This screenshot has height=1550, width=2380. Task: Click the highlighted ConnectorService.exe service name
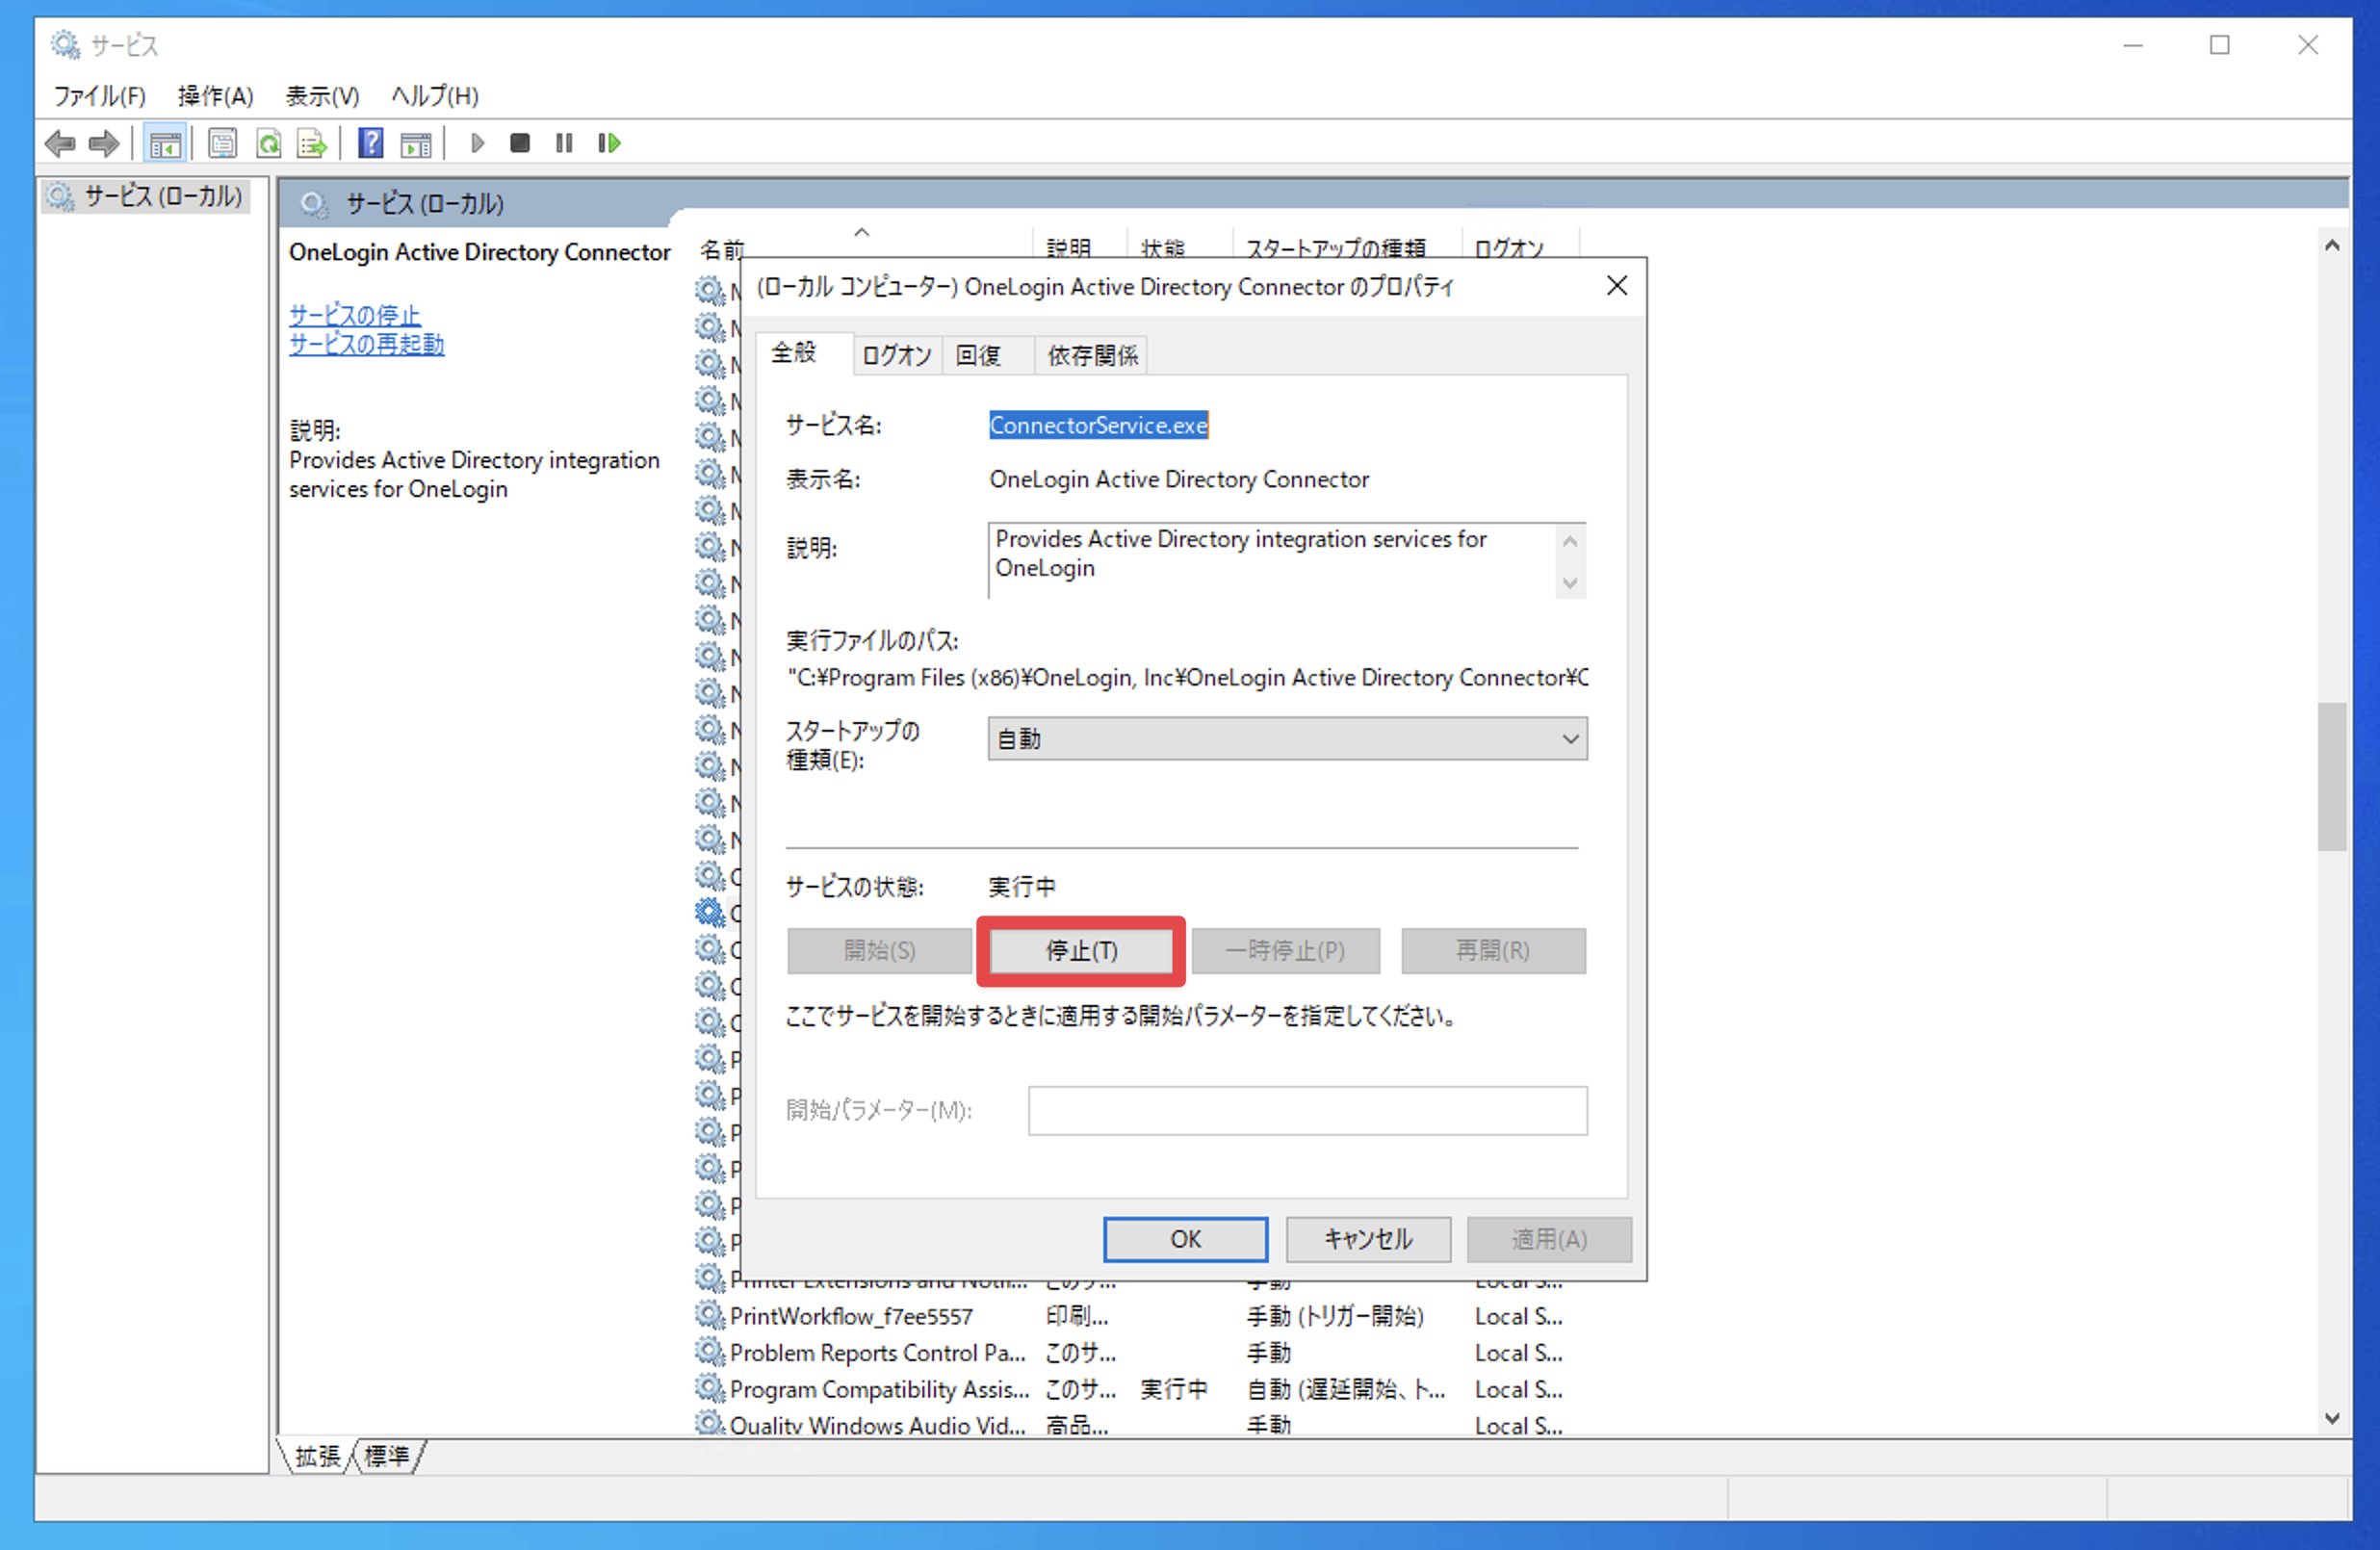[1098, 425]
